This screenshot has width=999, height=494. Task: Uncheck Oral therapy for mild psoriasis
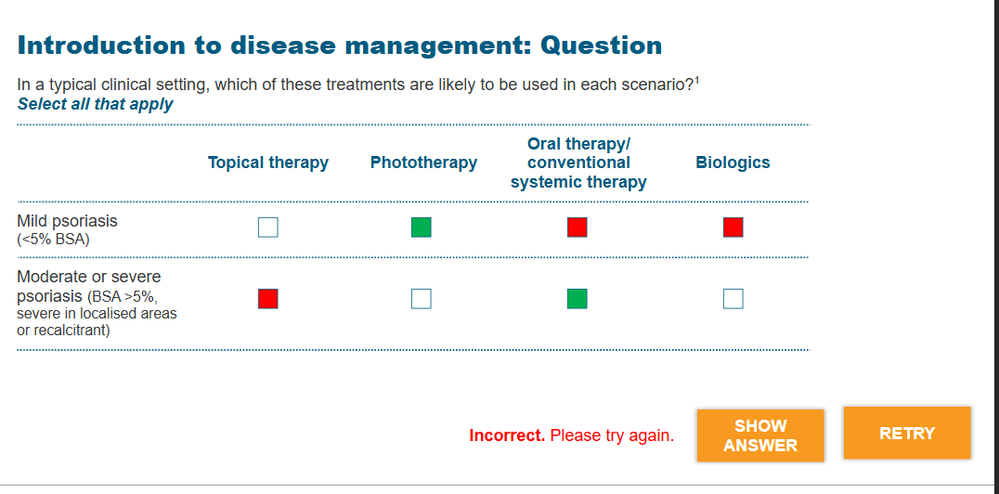[x=577, y=228]
